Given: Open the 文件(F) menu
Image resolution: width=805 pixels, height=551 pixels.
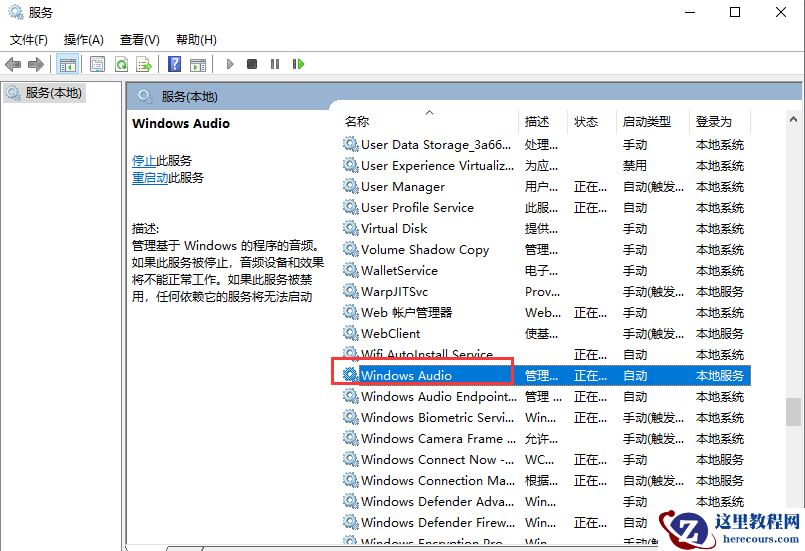Looking at the screenshot, I should [29, 40].
